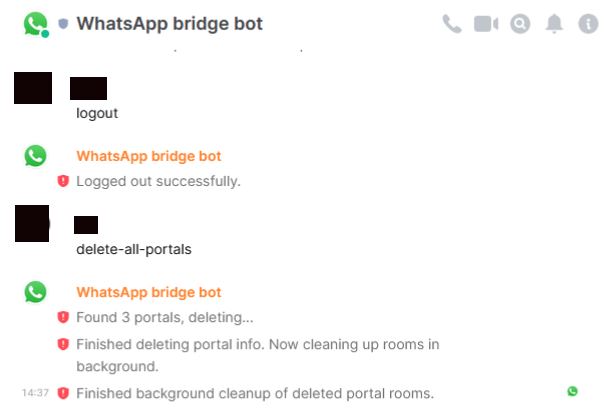Click red shield beside Found 3 portals
Image resolution: width=604 pixels, height=417 pixels.
[x=63, y=317]
